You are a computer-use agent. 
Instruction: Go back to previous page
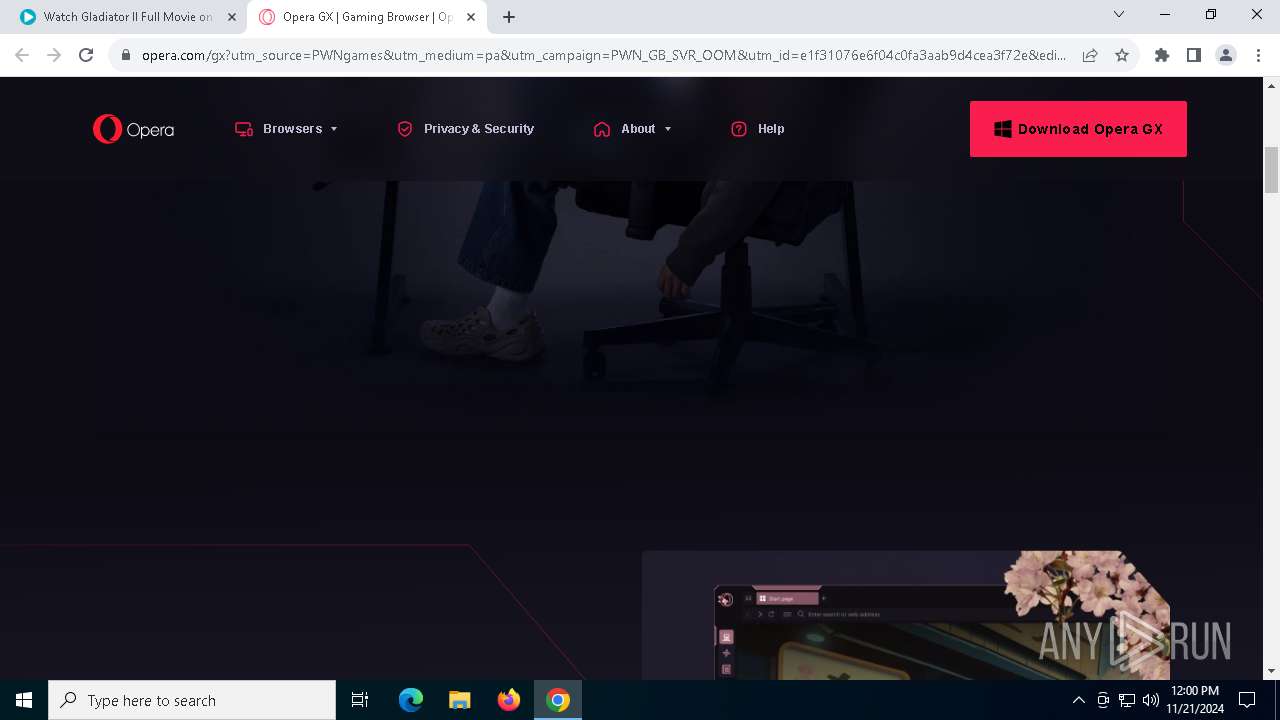(22, 55)
